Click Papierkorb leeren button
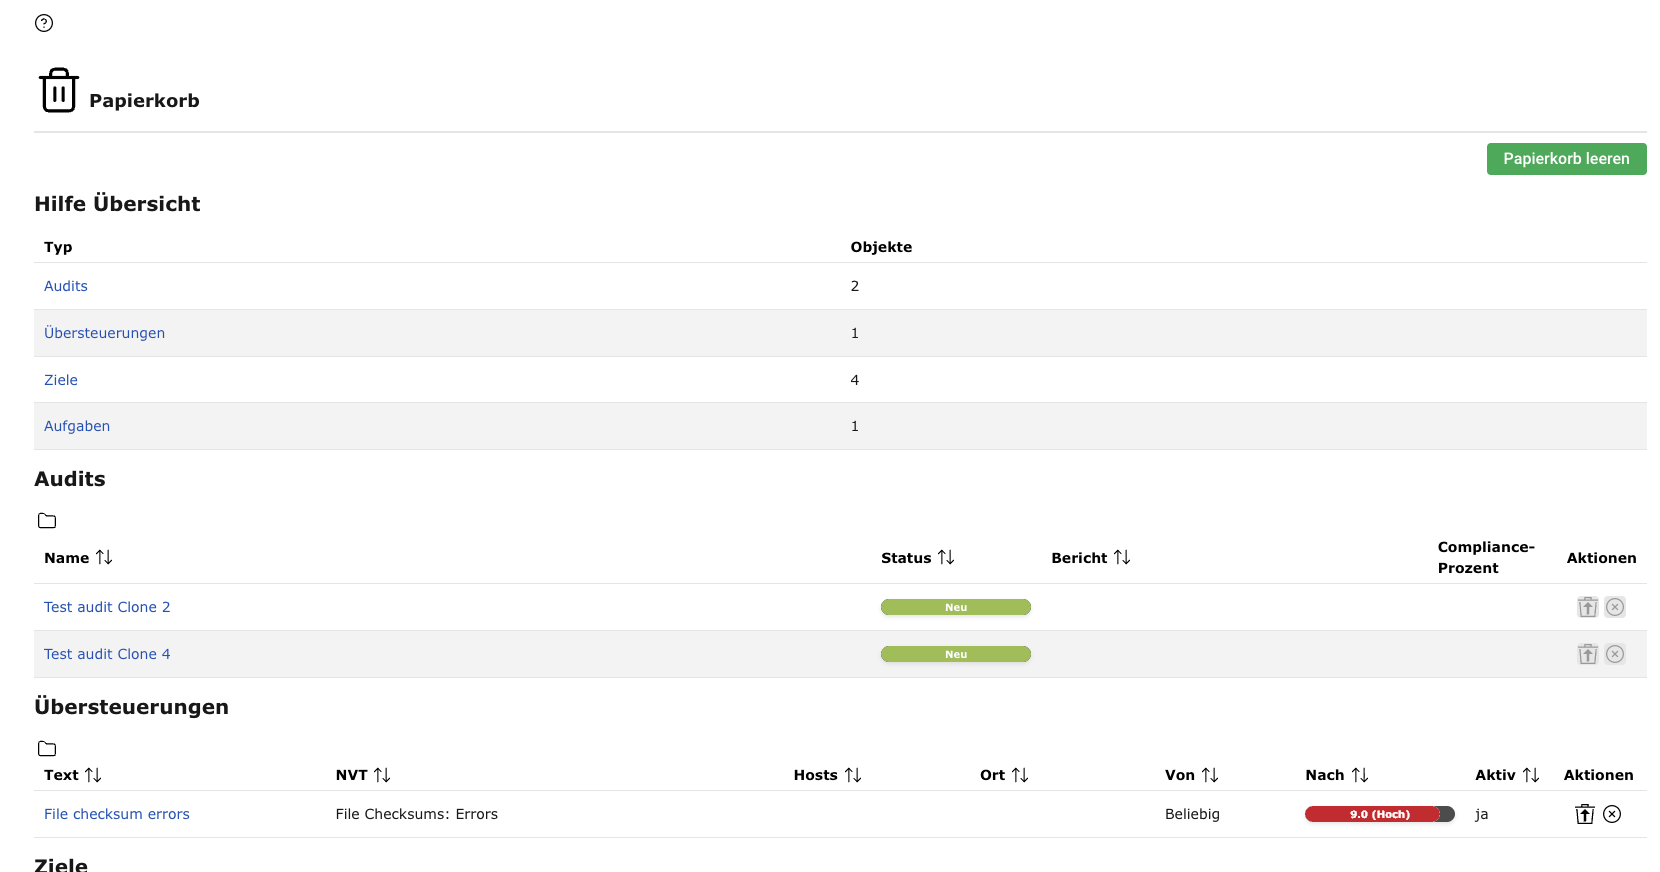 click(1566, 159)
